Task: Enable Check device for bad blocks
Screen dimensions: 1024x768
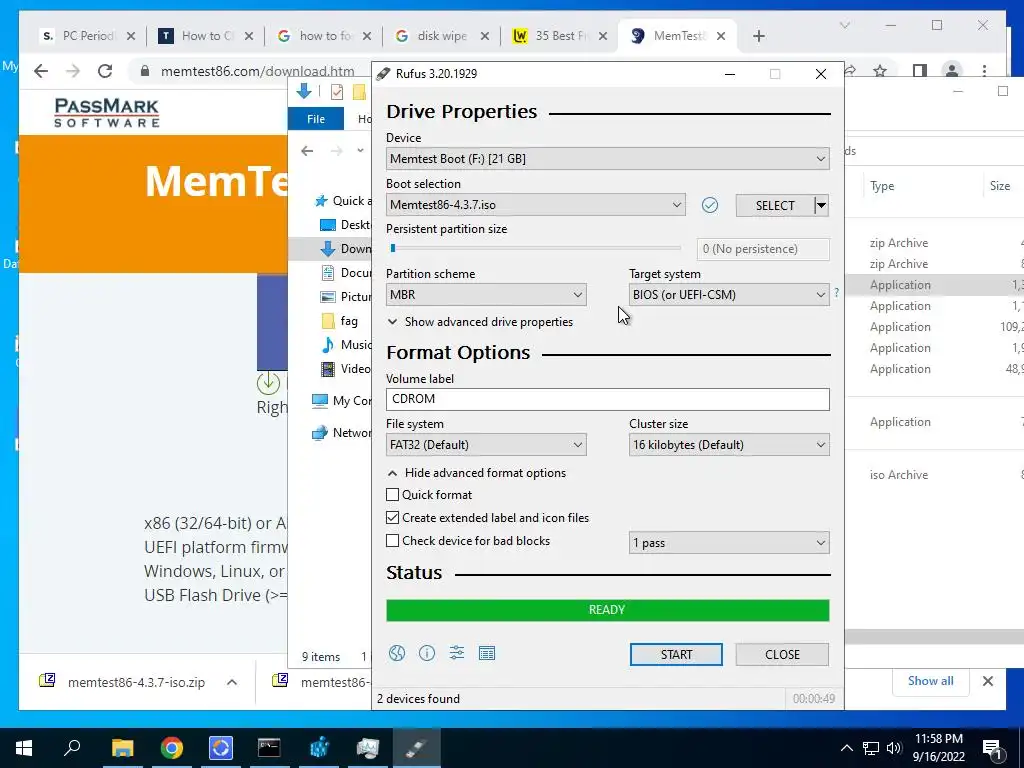Action: click(392, 541)
